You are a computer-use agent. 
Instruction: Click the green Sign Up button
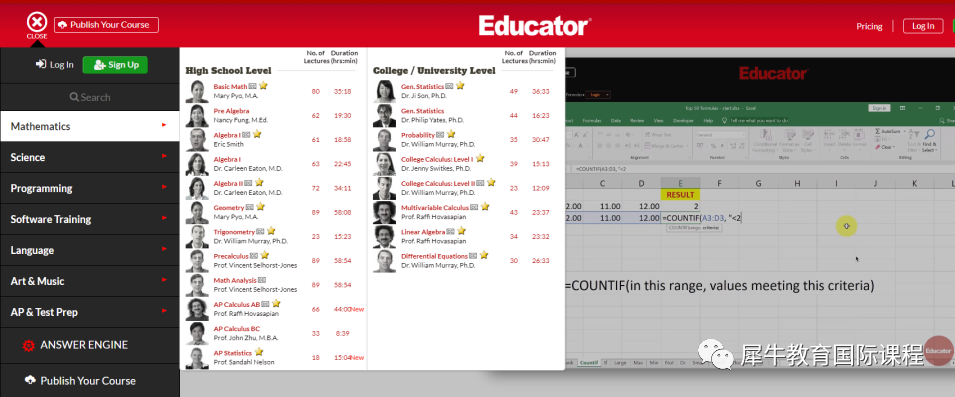[x=115, y=65]
